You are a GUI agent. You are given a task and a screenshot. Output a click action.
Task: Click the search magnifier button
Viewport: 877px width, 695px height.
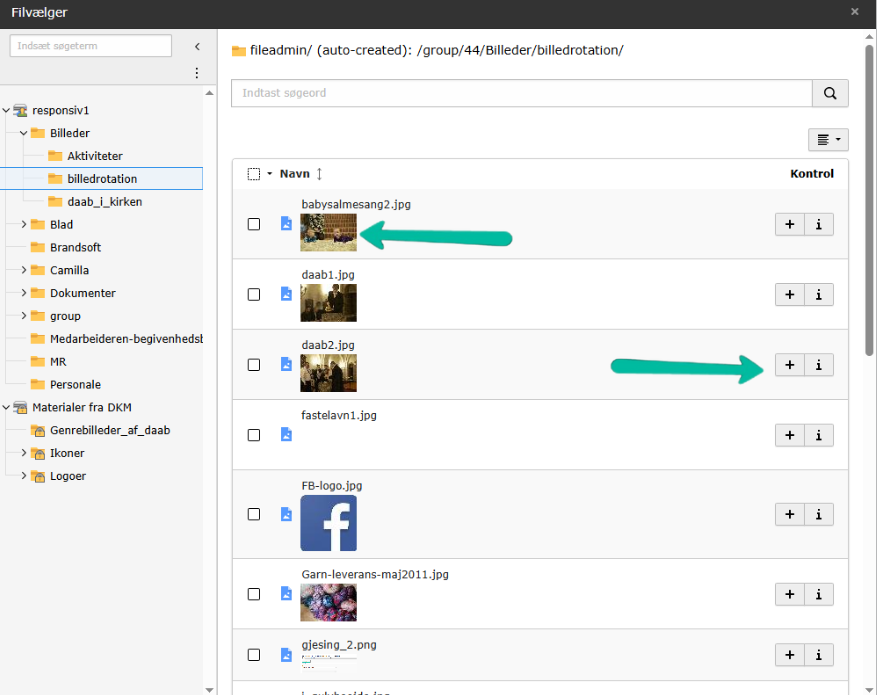[830, 93]
